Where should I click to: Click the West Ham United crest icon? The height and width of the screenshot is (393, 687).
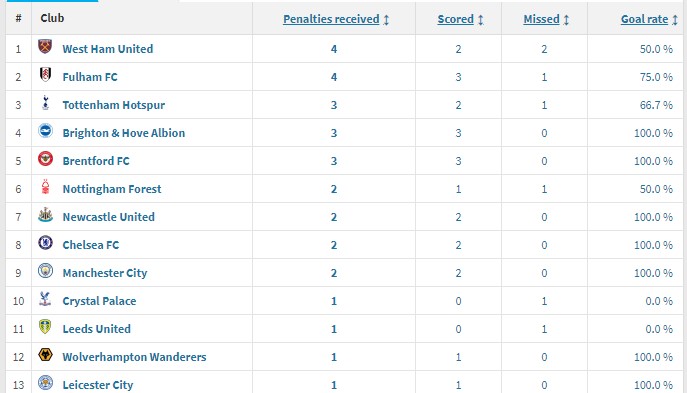[45, 46]
